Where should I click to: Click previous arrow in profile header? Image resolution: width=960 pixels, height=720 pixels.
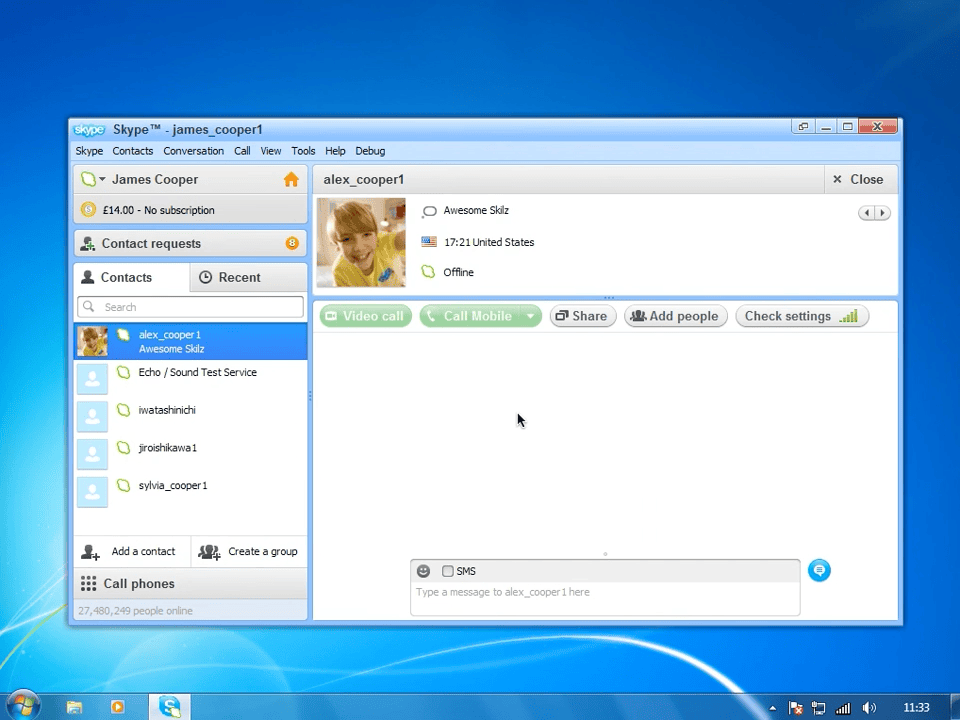(867, 212)
